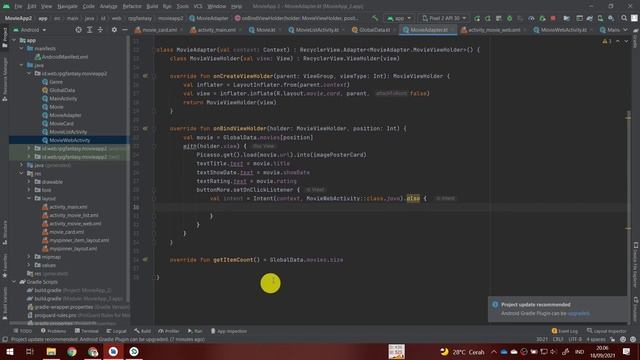This screenshot has width=640, height=360.
Task: Open Chrome from taskbar
Action: 72,351
